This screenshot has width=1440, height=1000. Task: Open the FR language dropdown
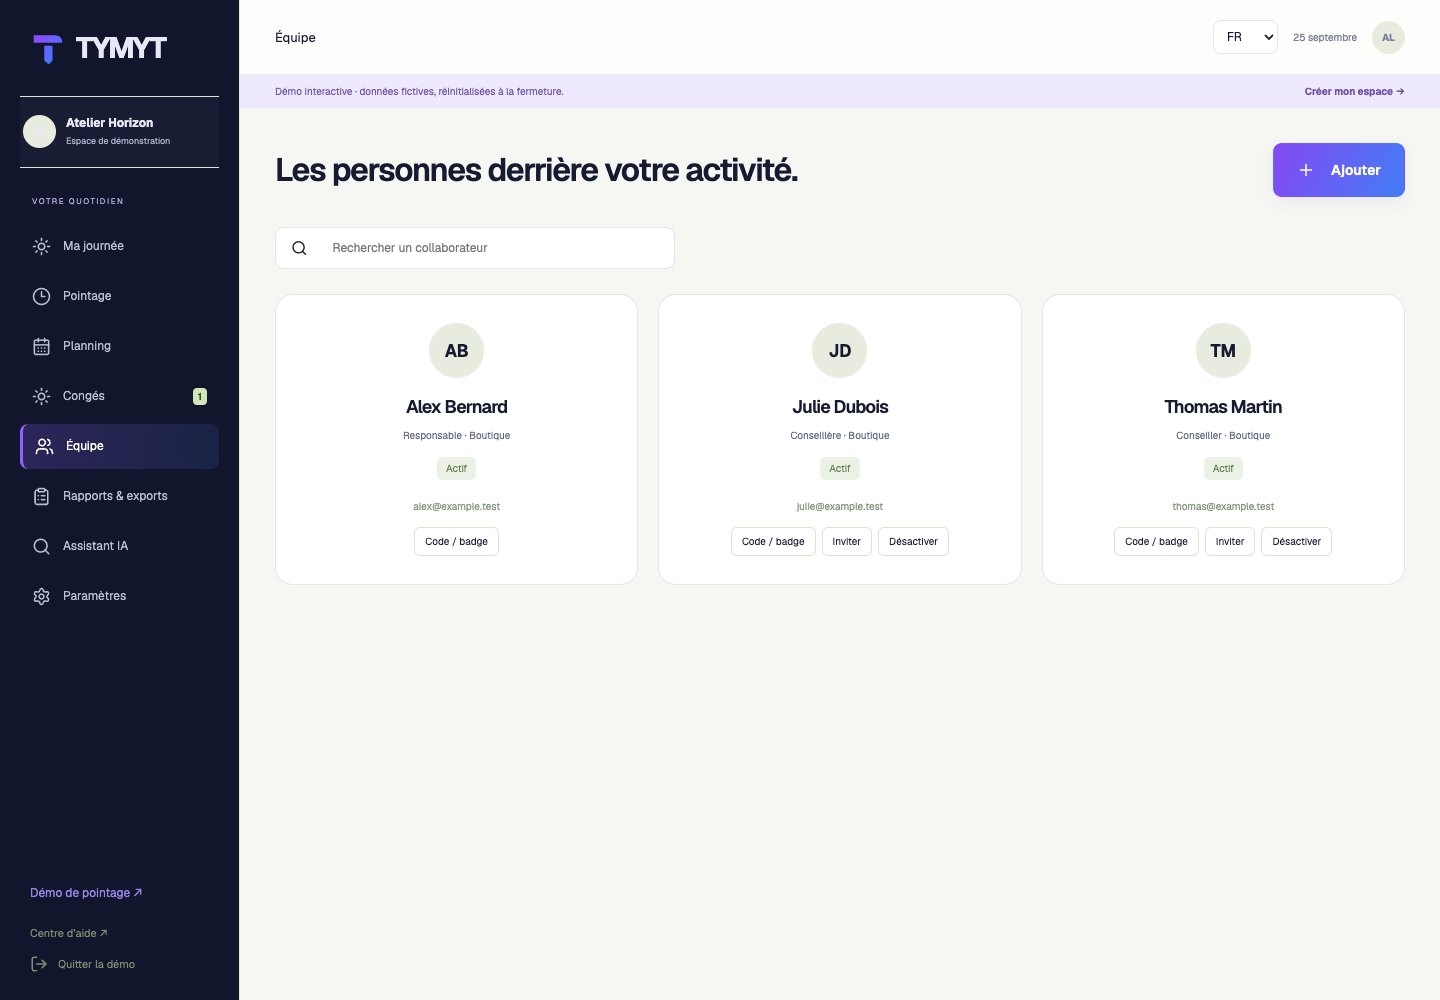(1245, 37)
